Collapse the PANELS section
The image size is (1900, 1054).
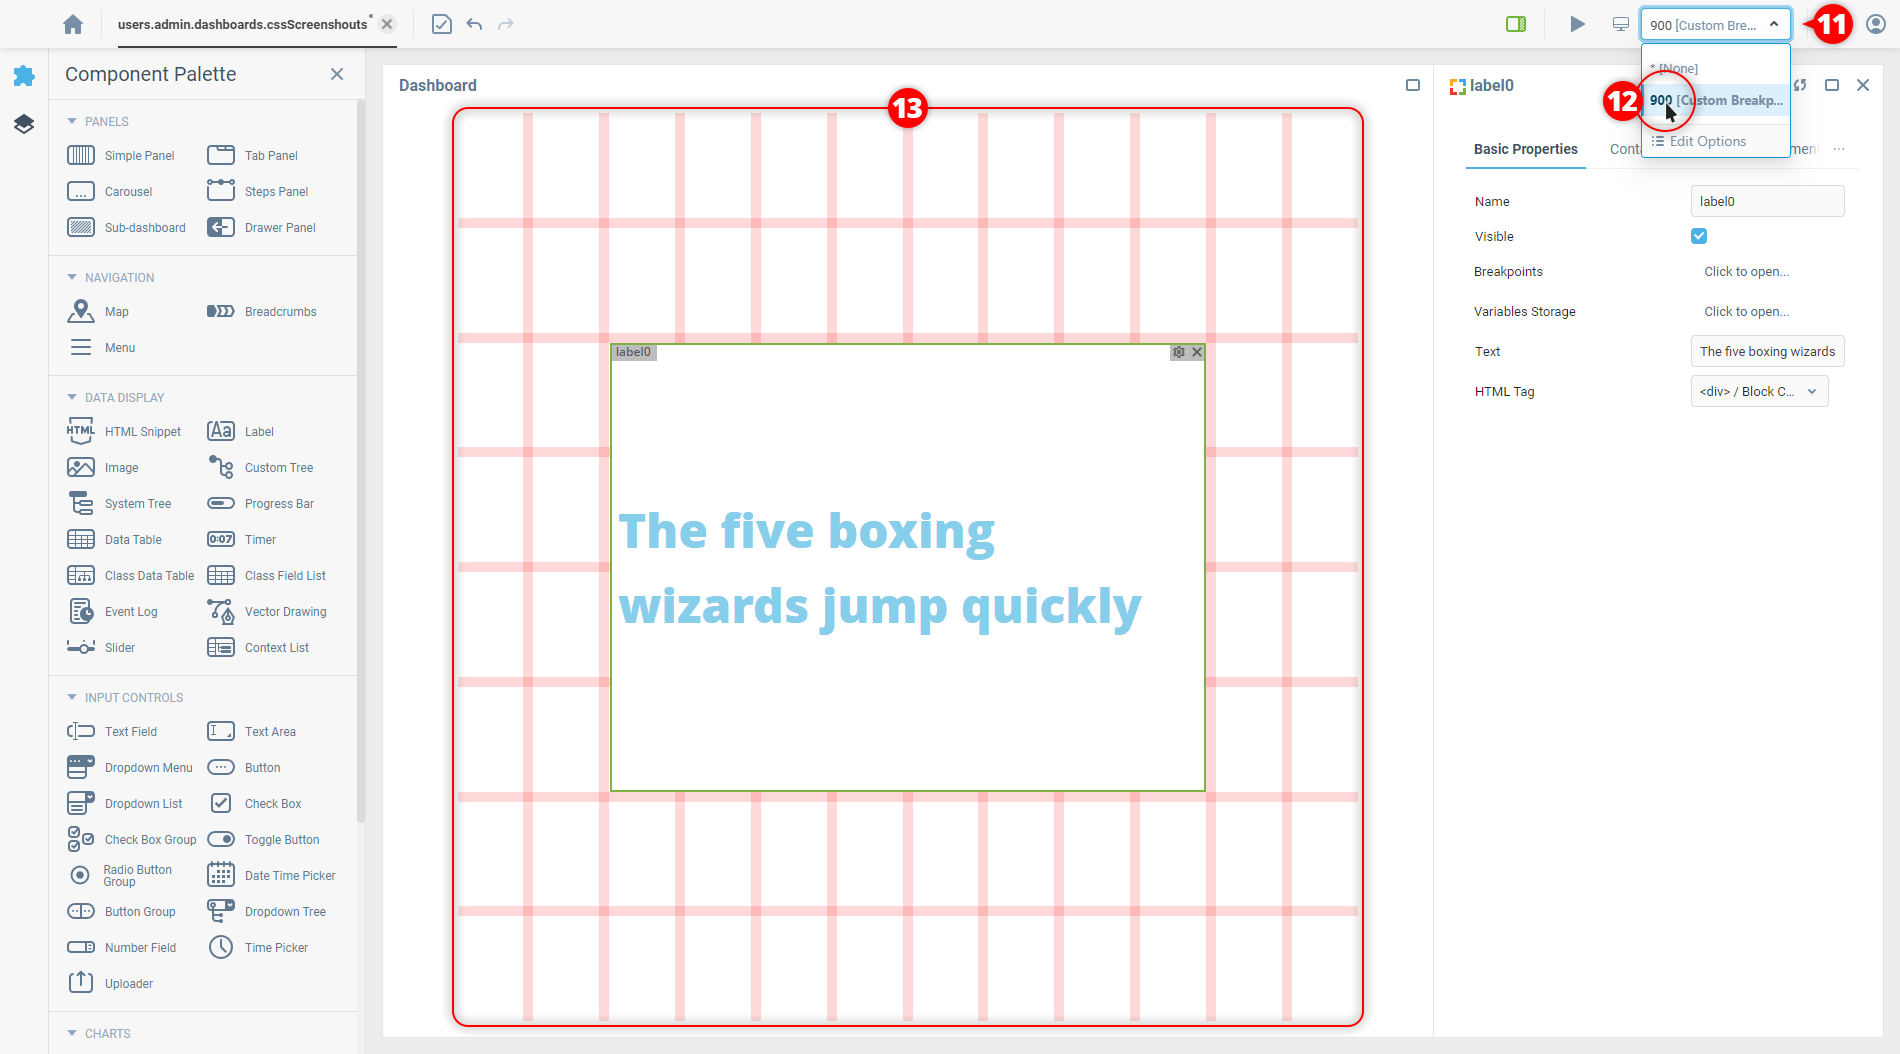click(x=72, y=122)
